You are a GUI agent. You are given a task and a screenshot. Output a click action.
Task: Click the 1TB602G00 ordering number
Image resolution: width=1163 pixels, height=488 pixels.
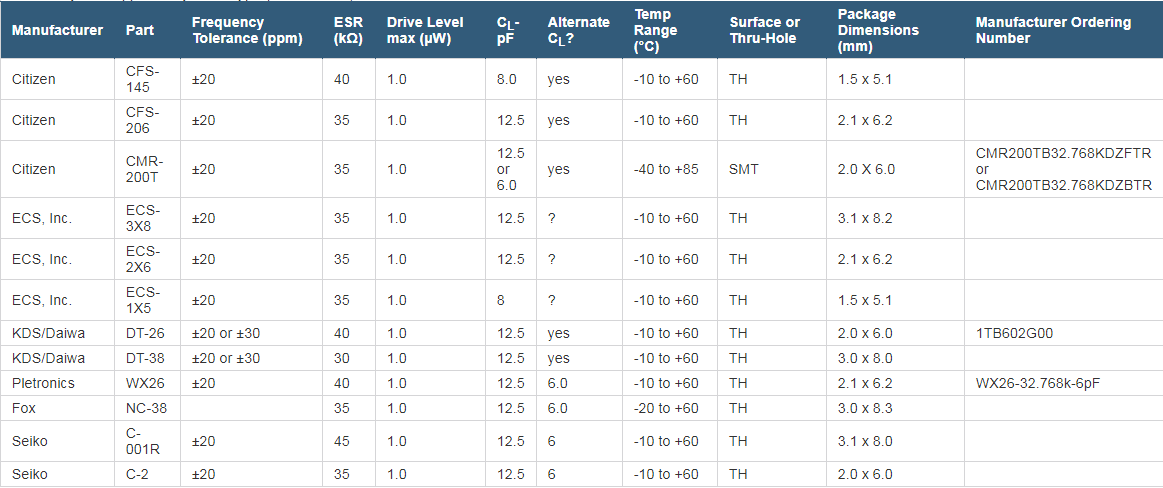point(1014,333)
